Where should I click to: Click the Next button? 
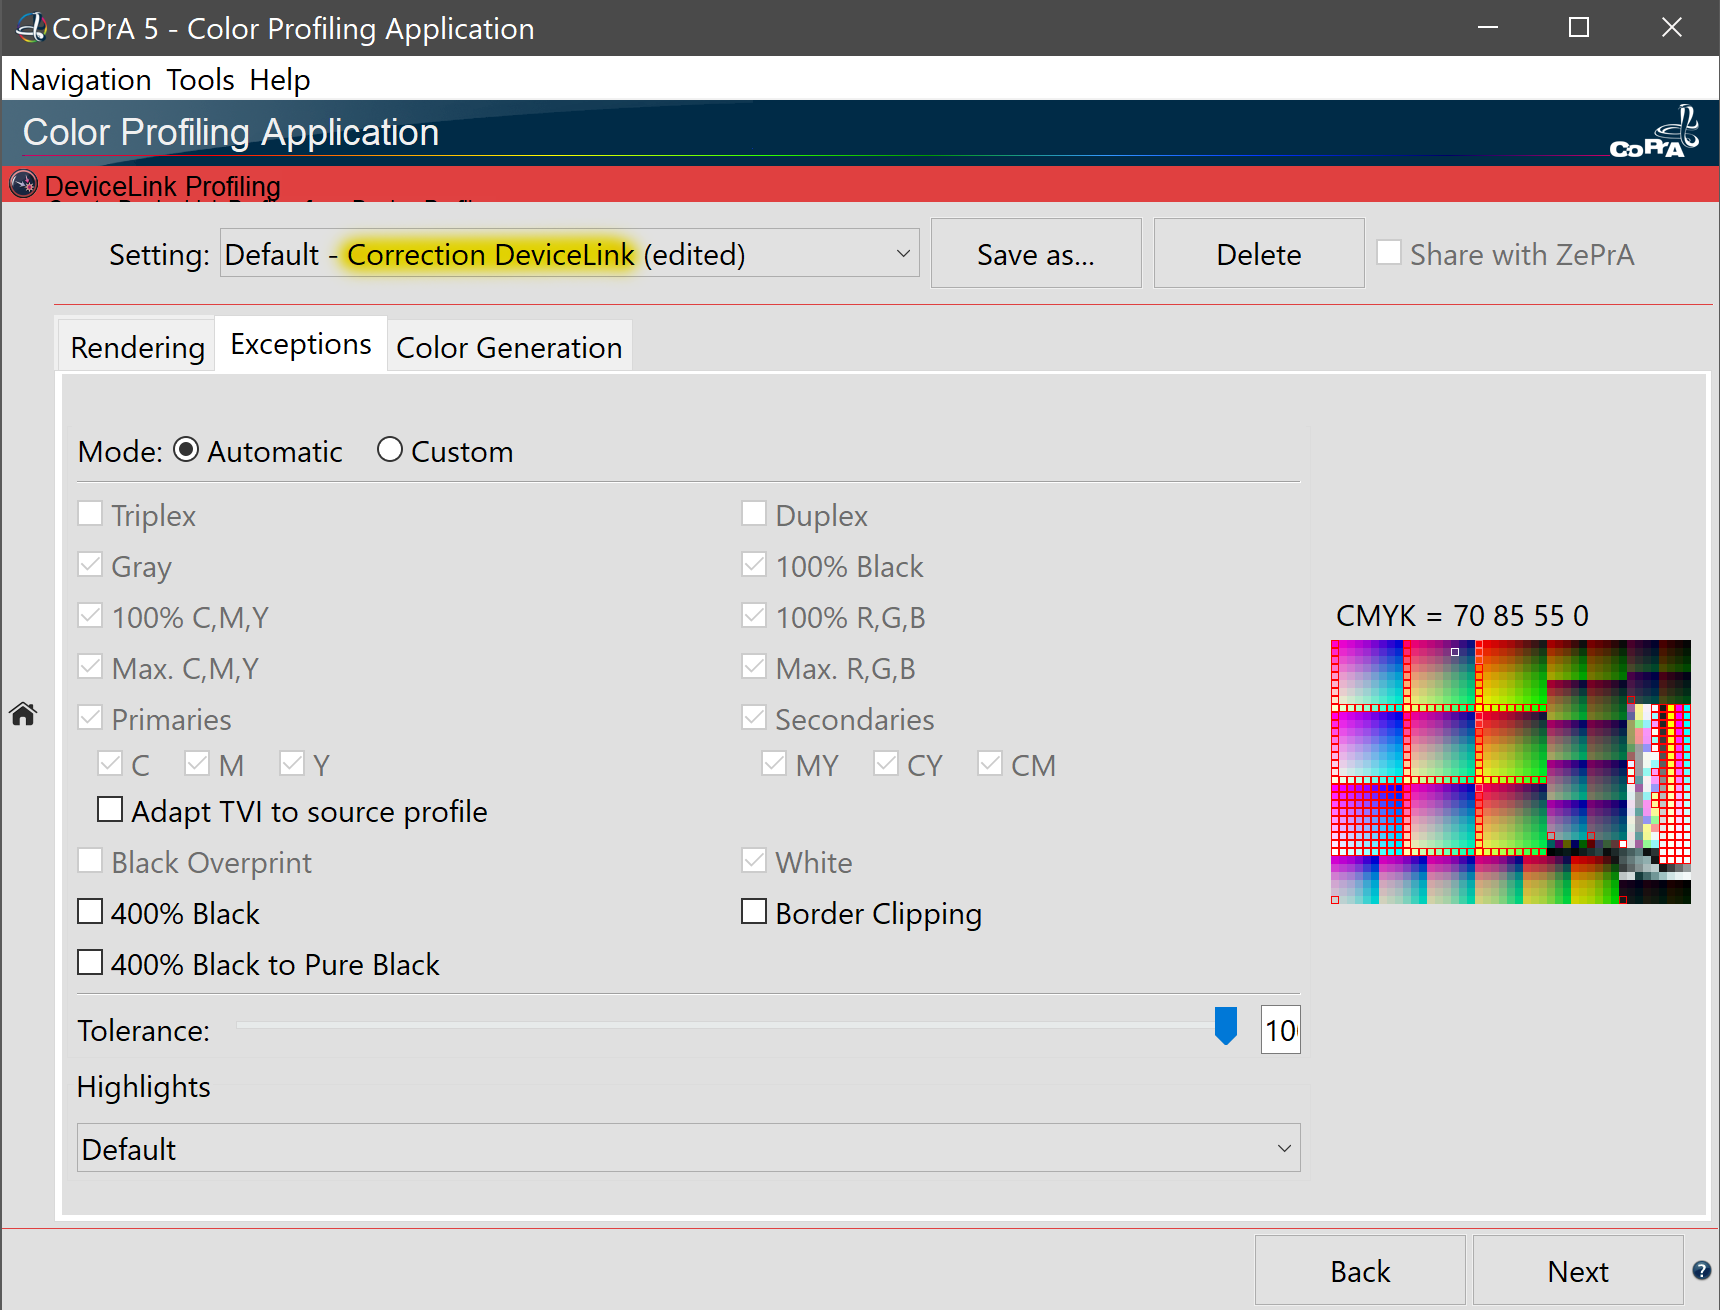tap(1577, 1271)
